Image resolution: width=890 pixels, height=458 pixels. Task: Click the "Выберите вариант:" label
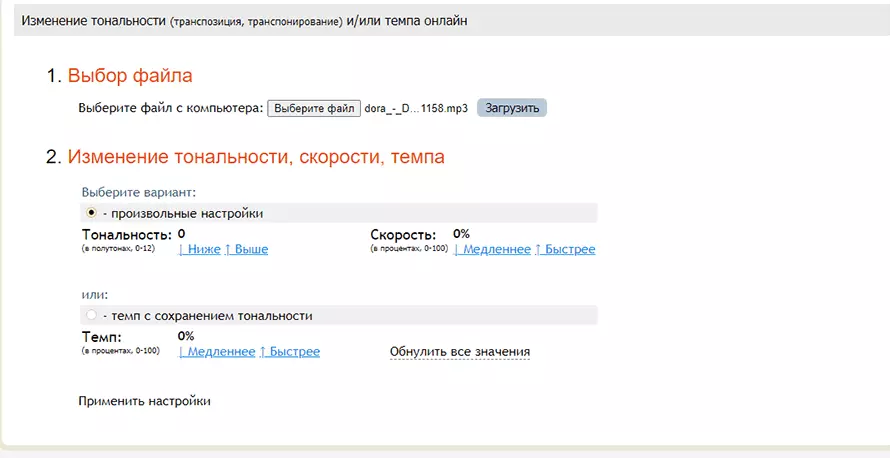[x=138, y=191]
